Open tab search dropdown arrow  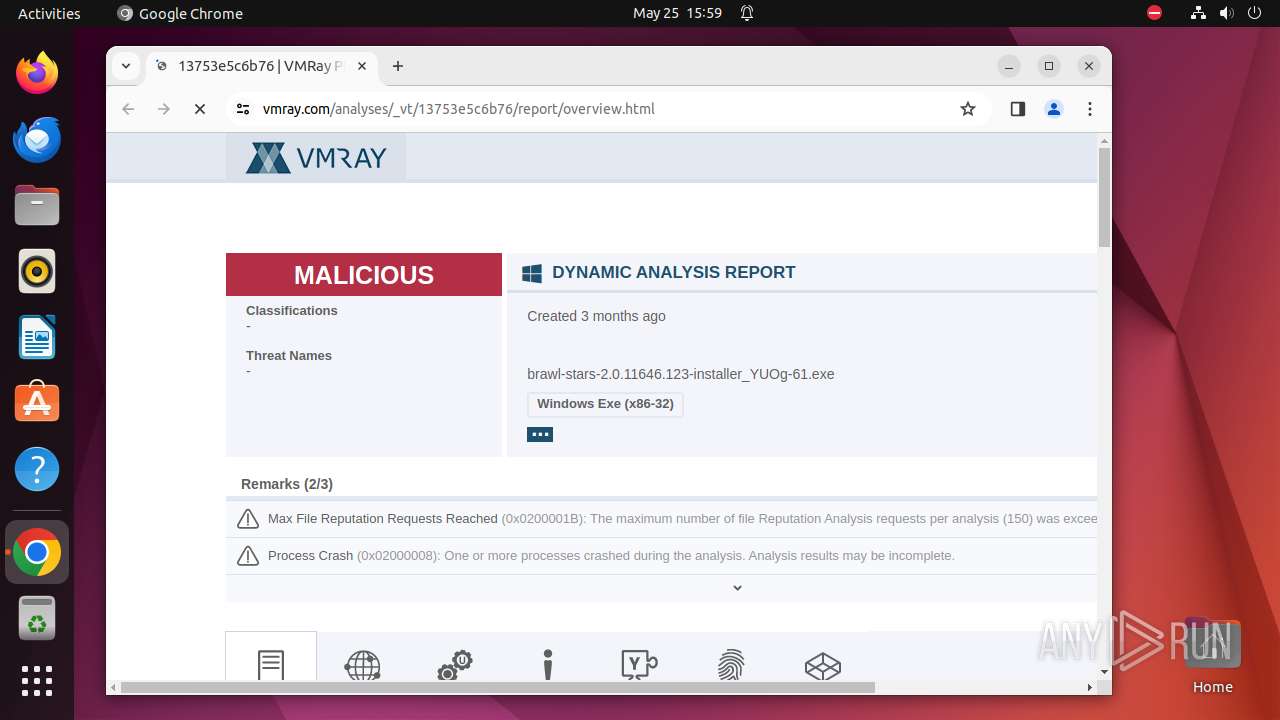126,66
